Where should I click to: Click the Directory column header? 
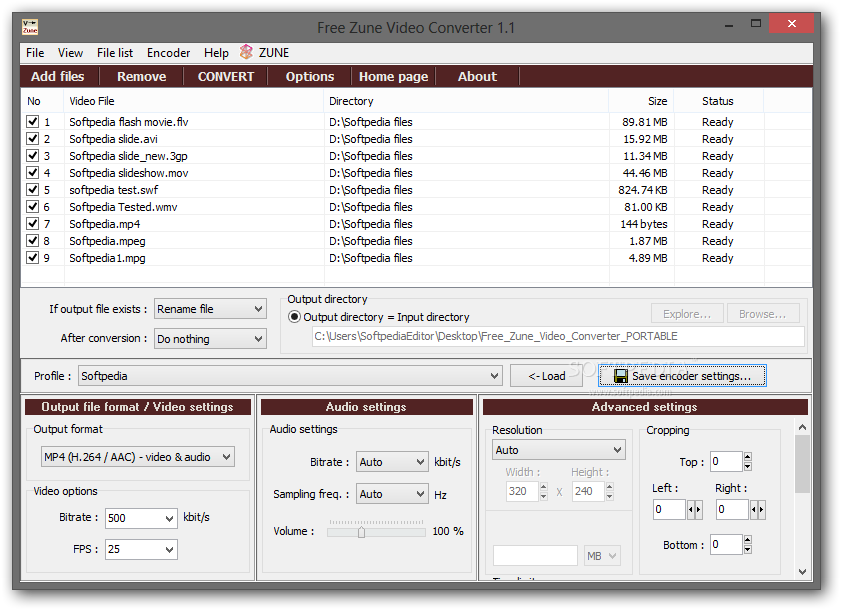pos(467,101)
